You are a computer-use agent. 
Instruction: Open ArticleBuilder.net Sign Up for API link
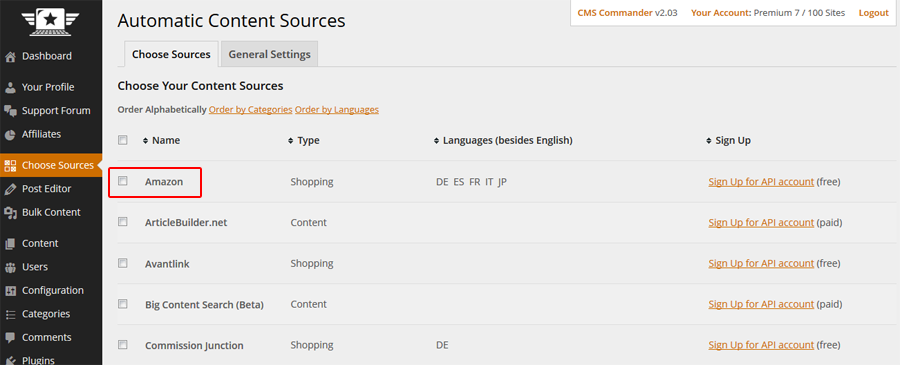pos(761,223)
